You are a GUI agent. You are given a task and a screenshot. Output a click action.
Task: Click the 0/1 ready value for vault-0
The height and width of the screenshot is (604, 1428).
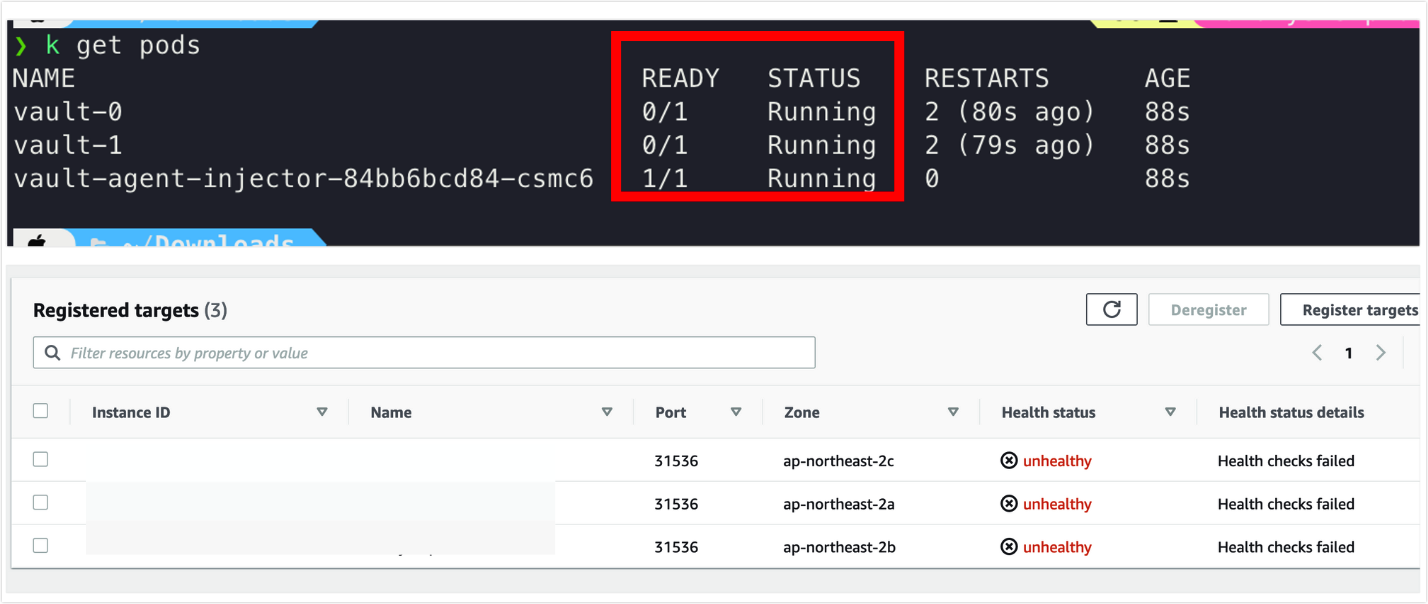point(665,112)
